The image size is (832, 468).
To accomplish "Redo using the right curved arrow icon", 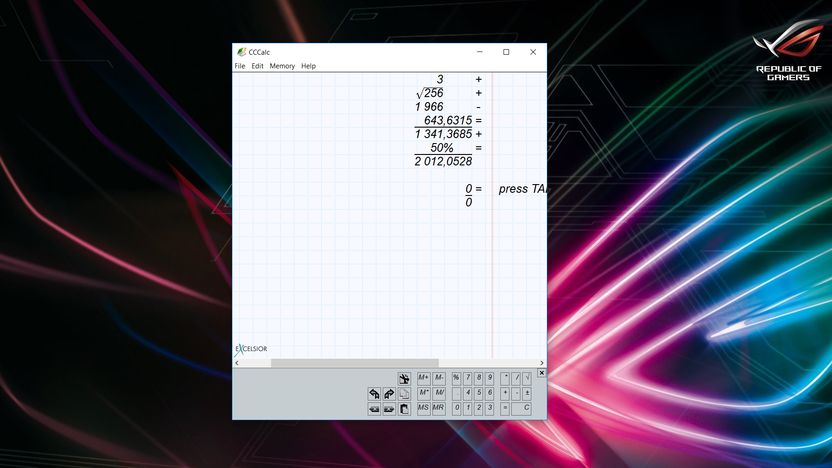I will (x=389, y=394).
